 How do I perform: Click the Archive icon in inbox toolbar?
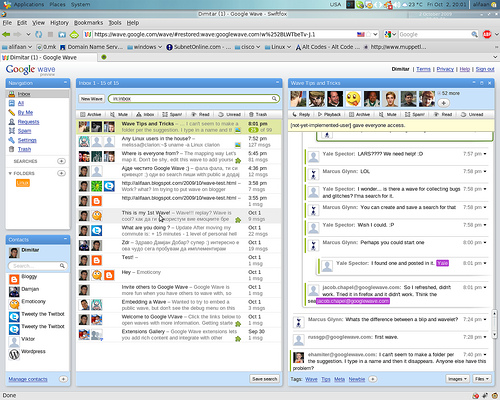point(83,114)
